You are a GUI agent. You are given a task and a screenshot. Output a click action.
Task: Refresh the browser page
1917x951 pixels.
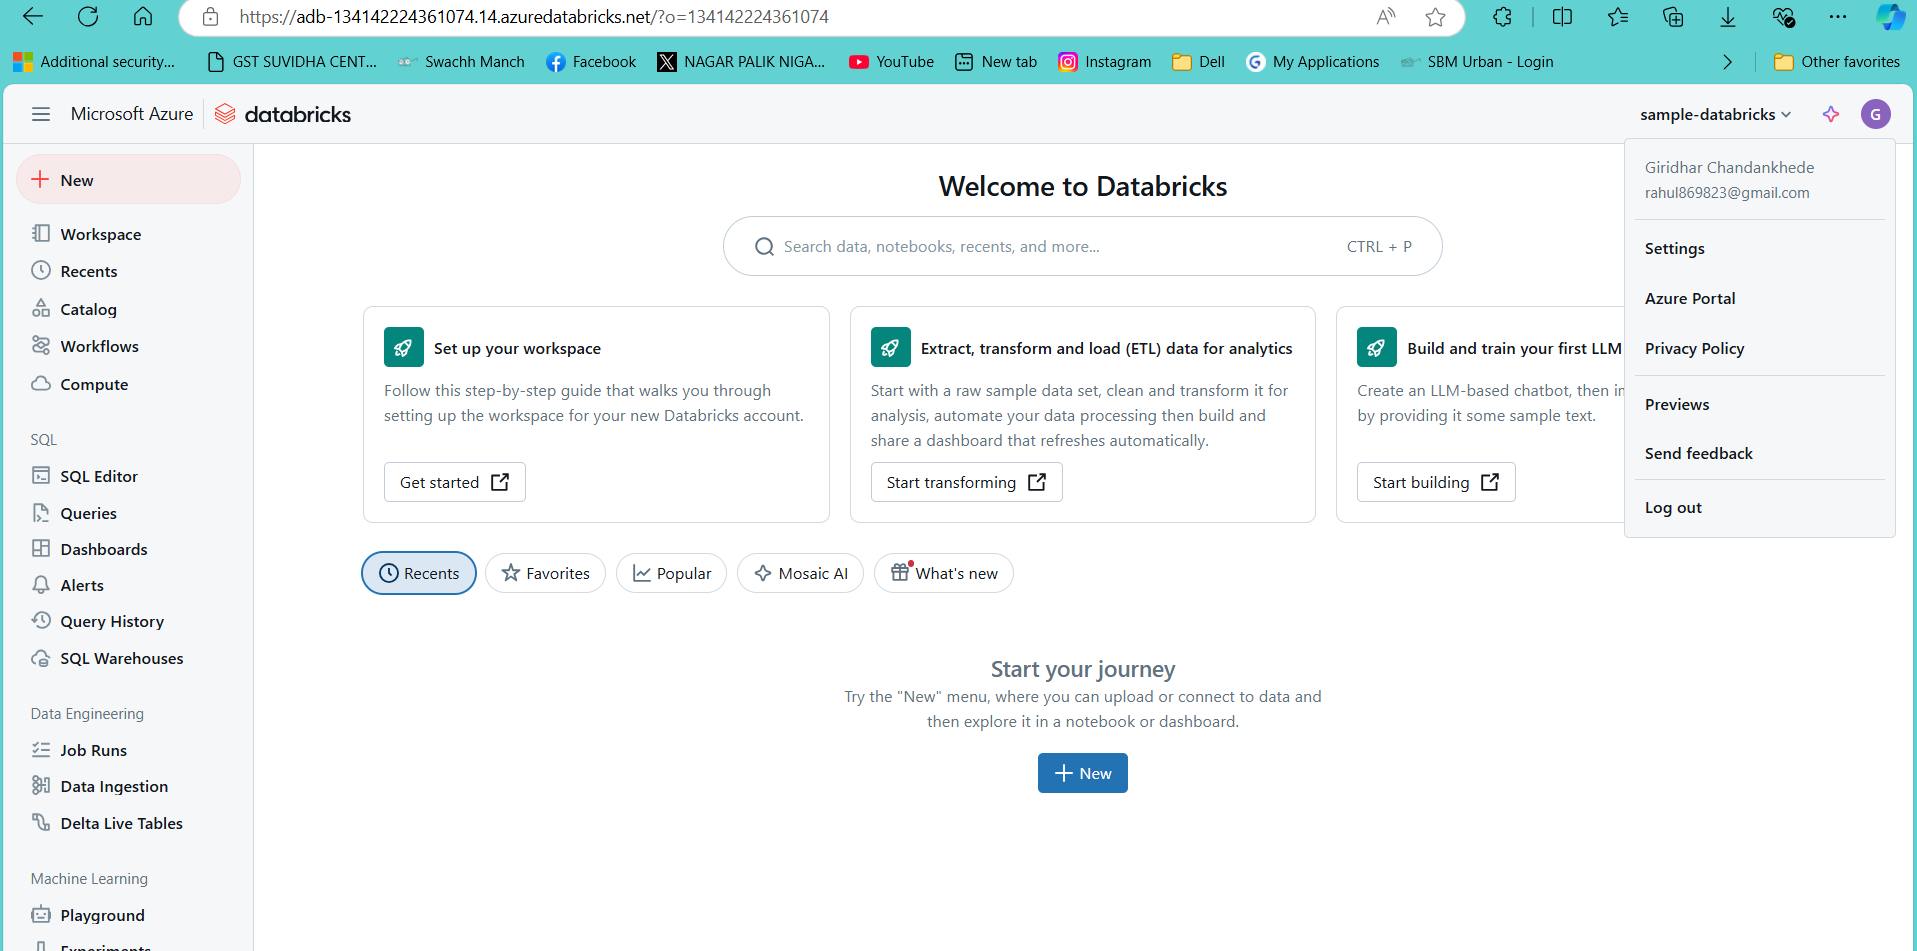tap(88, 17)
